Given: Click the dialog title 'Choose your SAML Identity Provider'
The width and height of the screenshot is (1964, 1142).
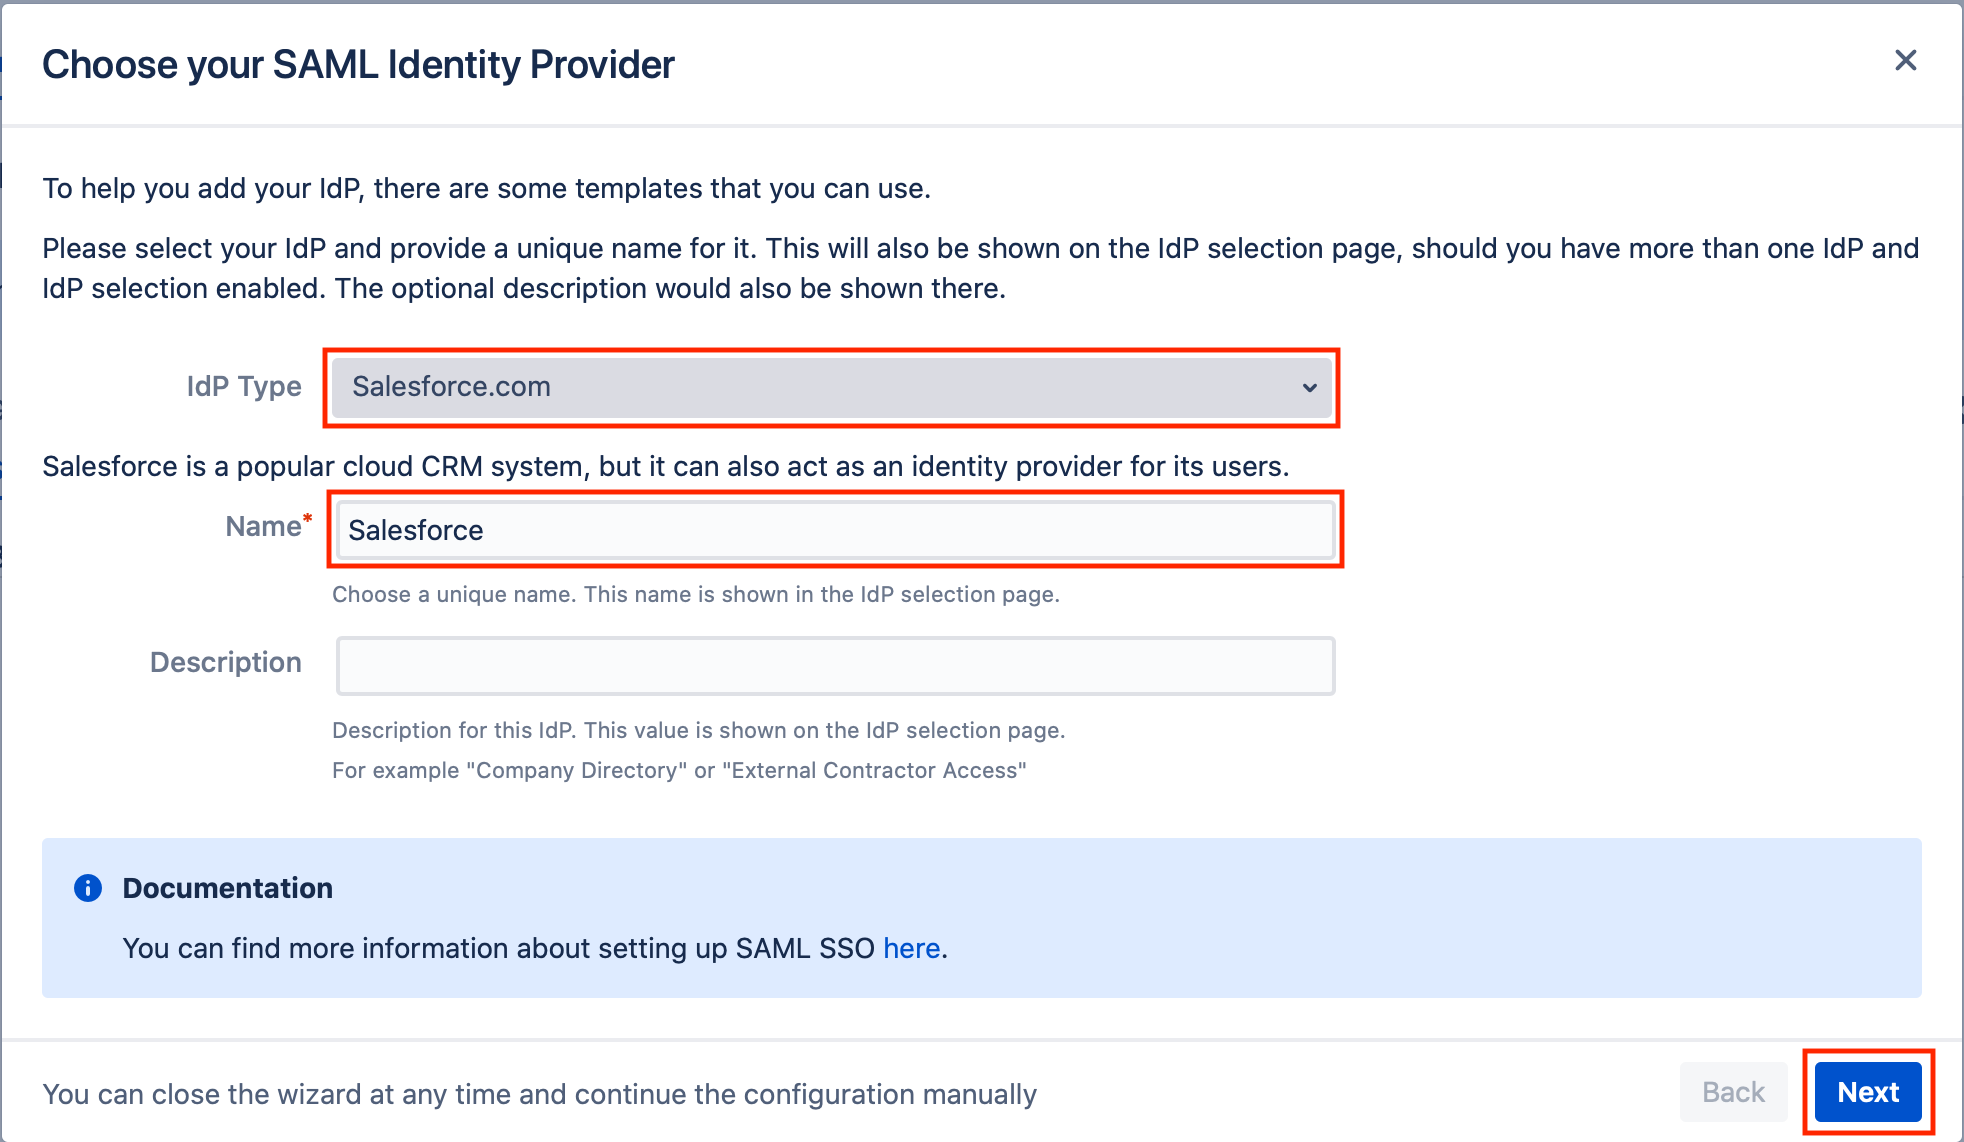Looking at the screenshot, I should [358, 65].
